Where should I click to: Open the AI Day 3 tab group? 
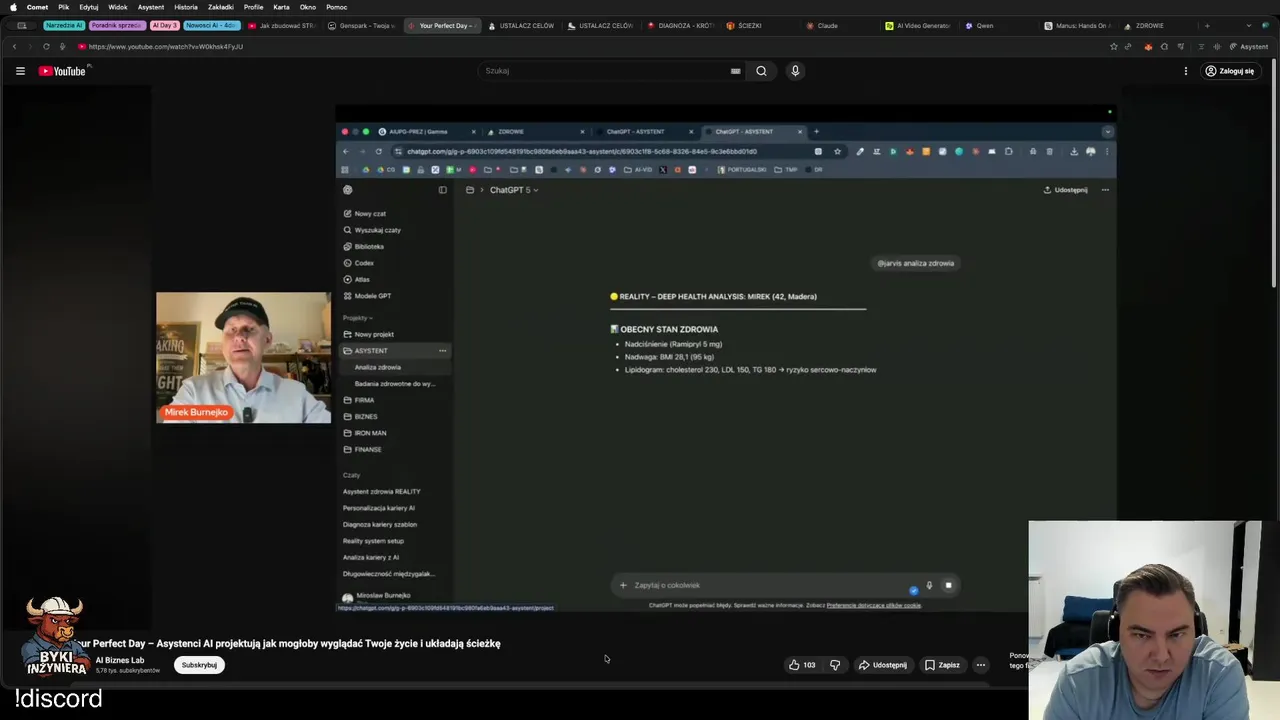click(165, 25)
